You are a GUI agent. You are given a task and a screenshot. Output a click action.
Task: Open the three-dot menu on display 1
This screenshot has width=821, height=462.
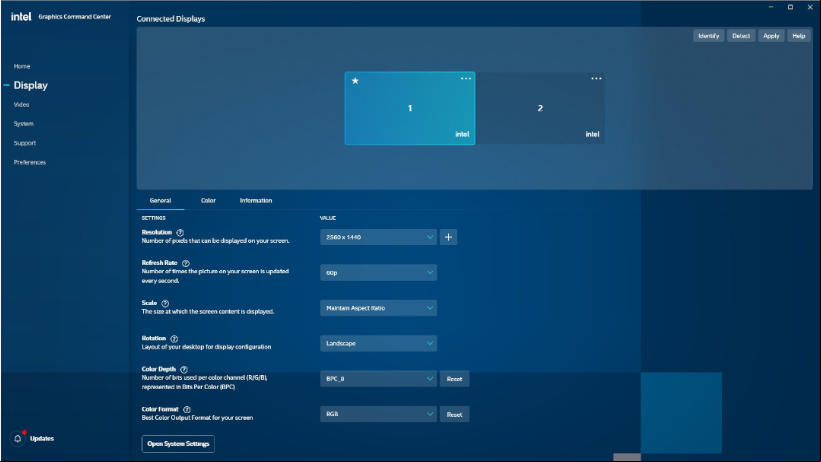[x=465, y=79]
